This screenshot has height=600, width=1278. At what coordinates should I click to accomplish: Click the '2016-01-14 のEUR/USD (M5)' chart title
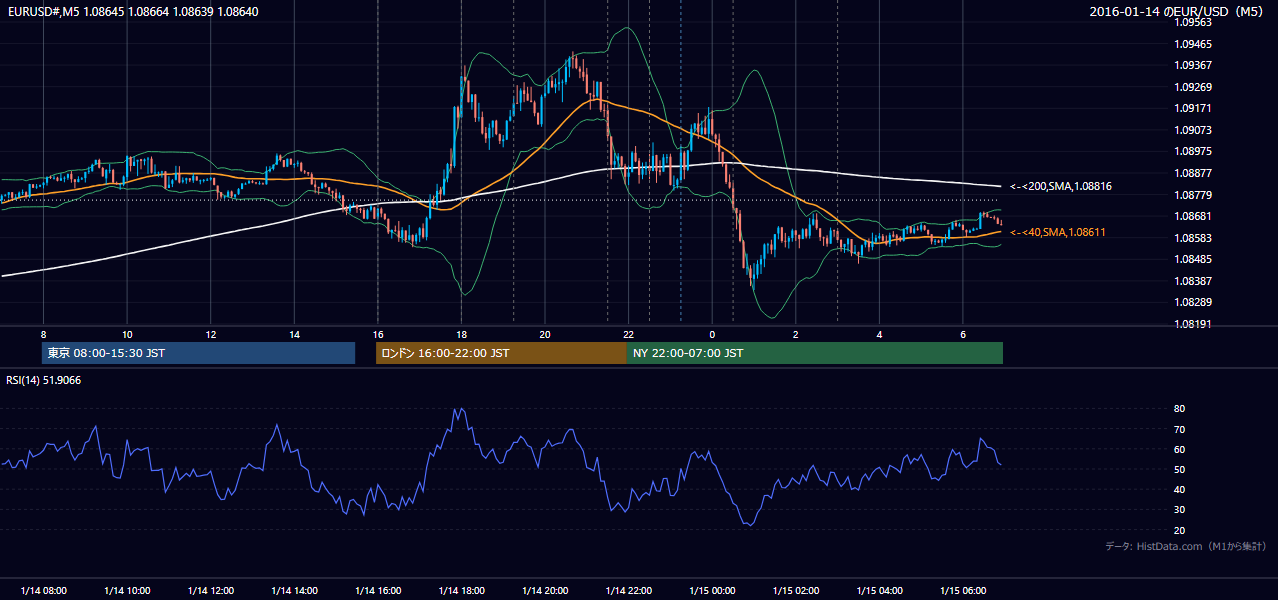pos(1176,12)
